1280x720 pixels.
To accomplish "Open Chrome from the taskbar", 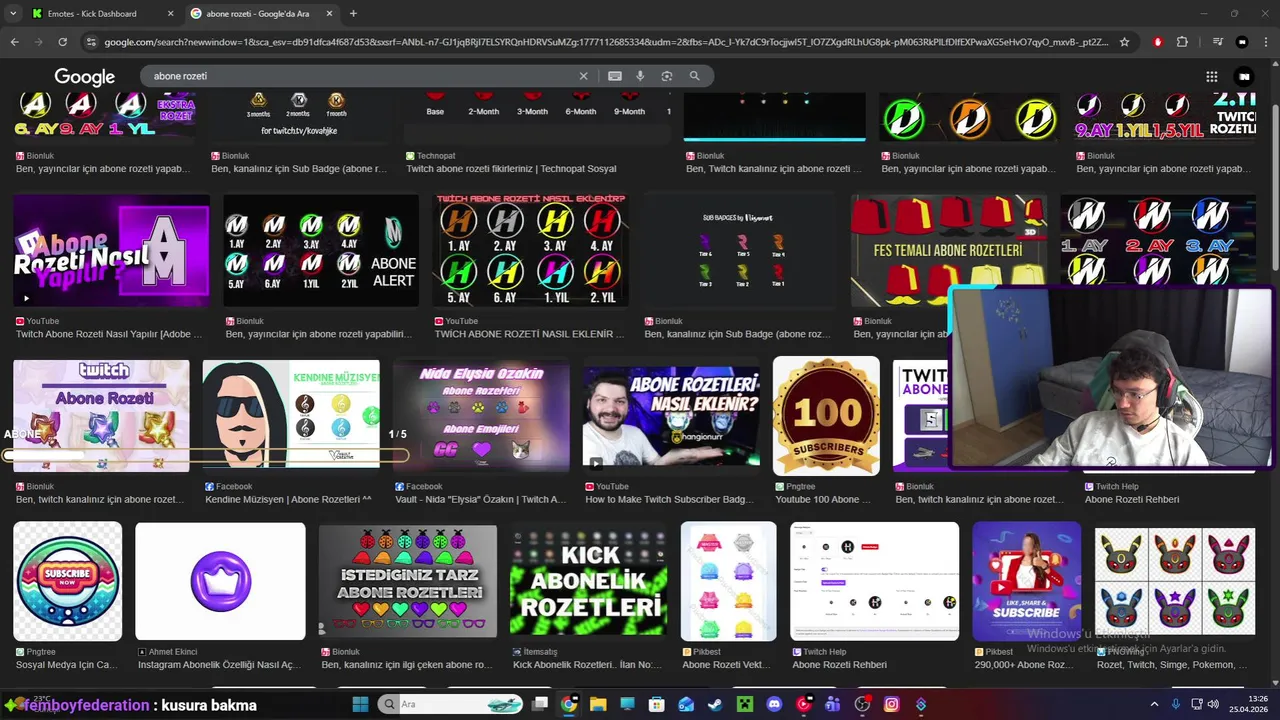I will pos(569,704).
